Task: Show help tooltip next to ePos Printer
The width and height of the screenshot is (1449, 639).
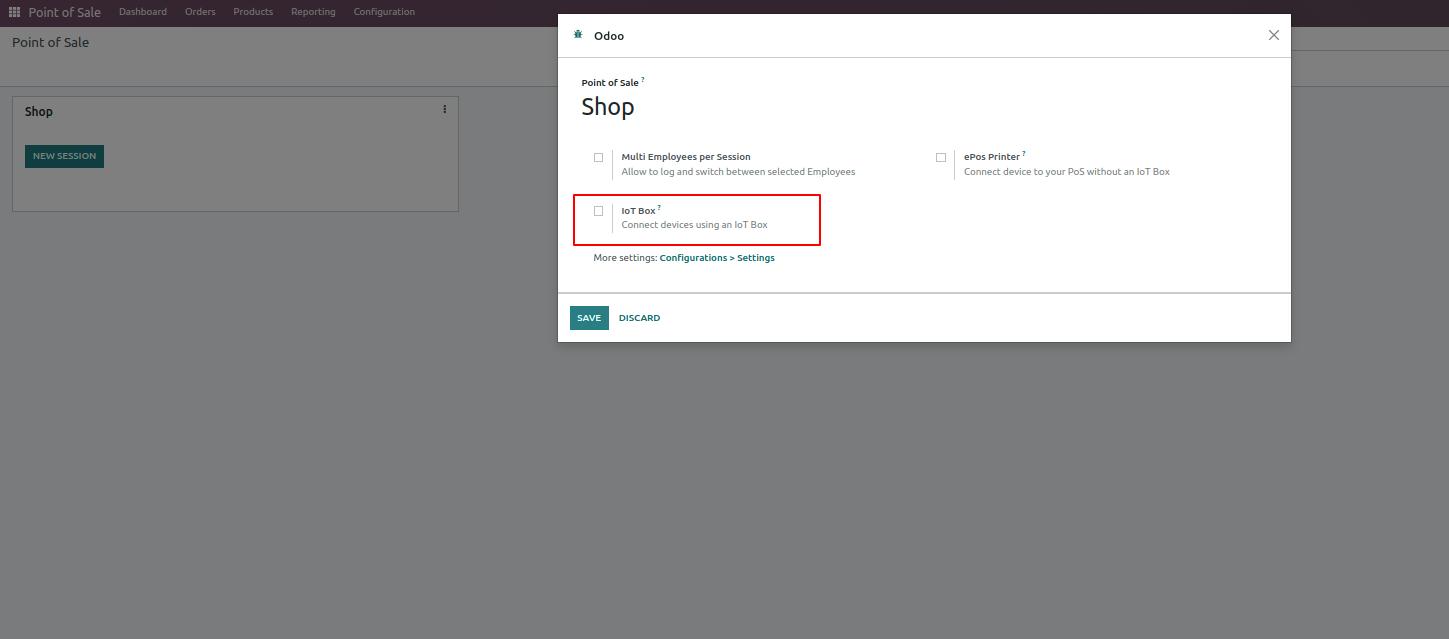Action: pyautogui.click(x=1024, y=153)
